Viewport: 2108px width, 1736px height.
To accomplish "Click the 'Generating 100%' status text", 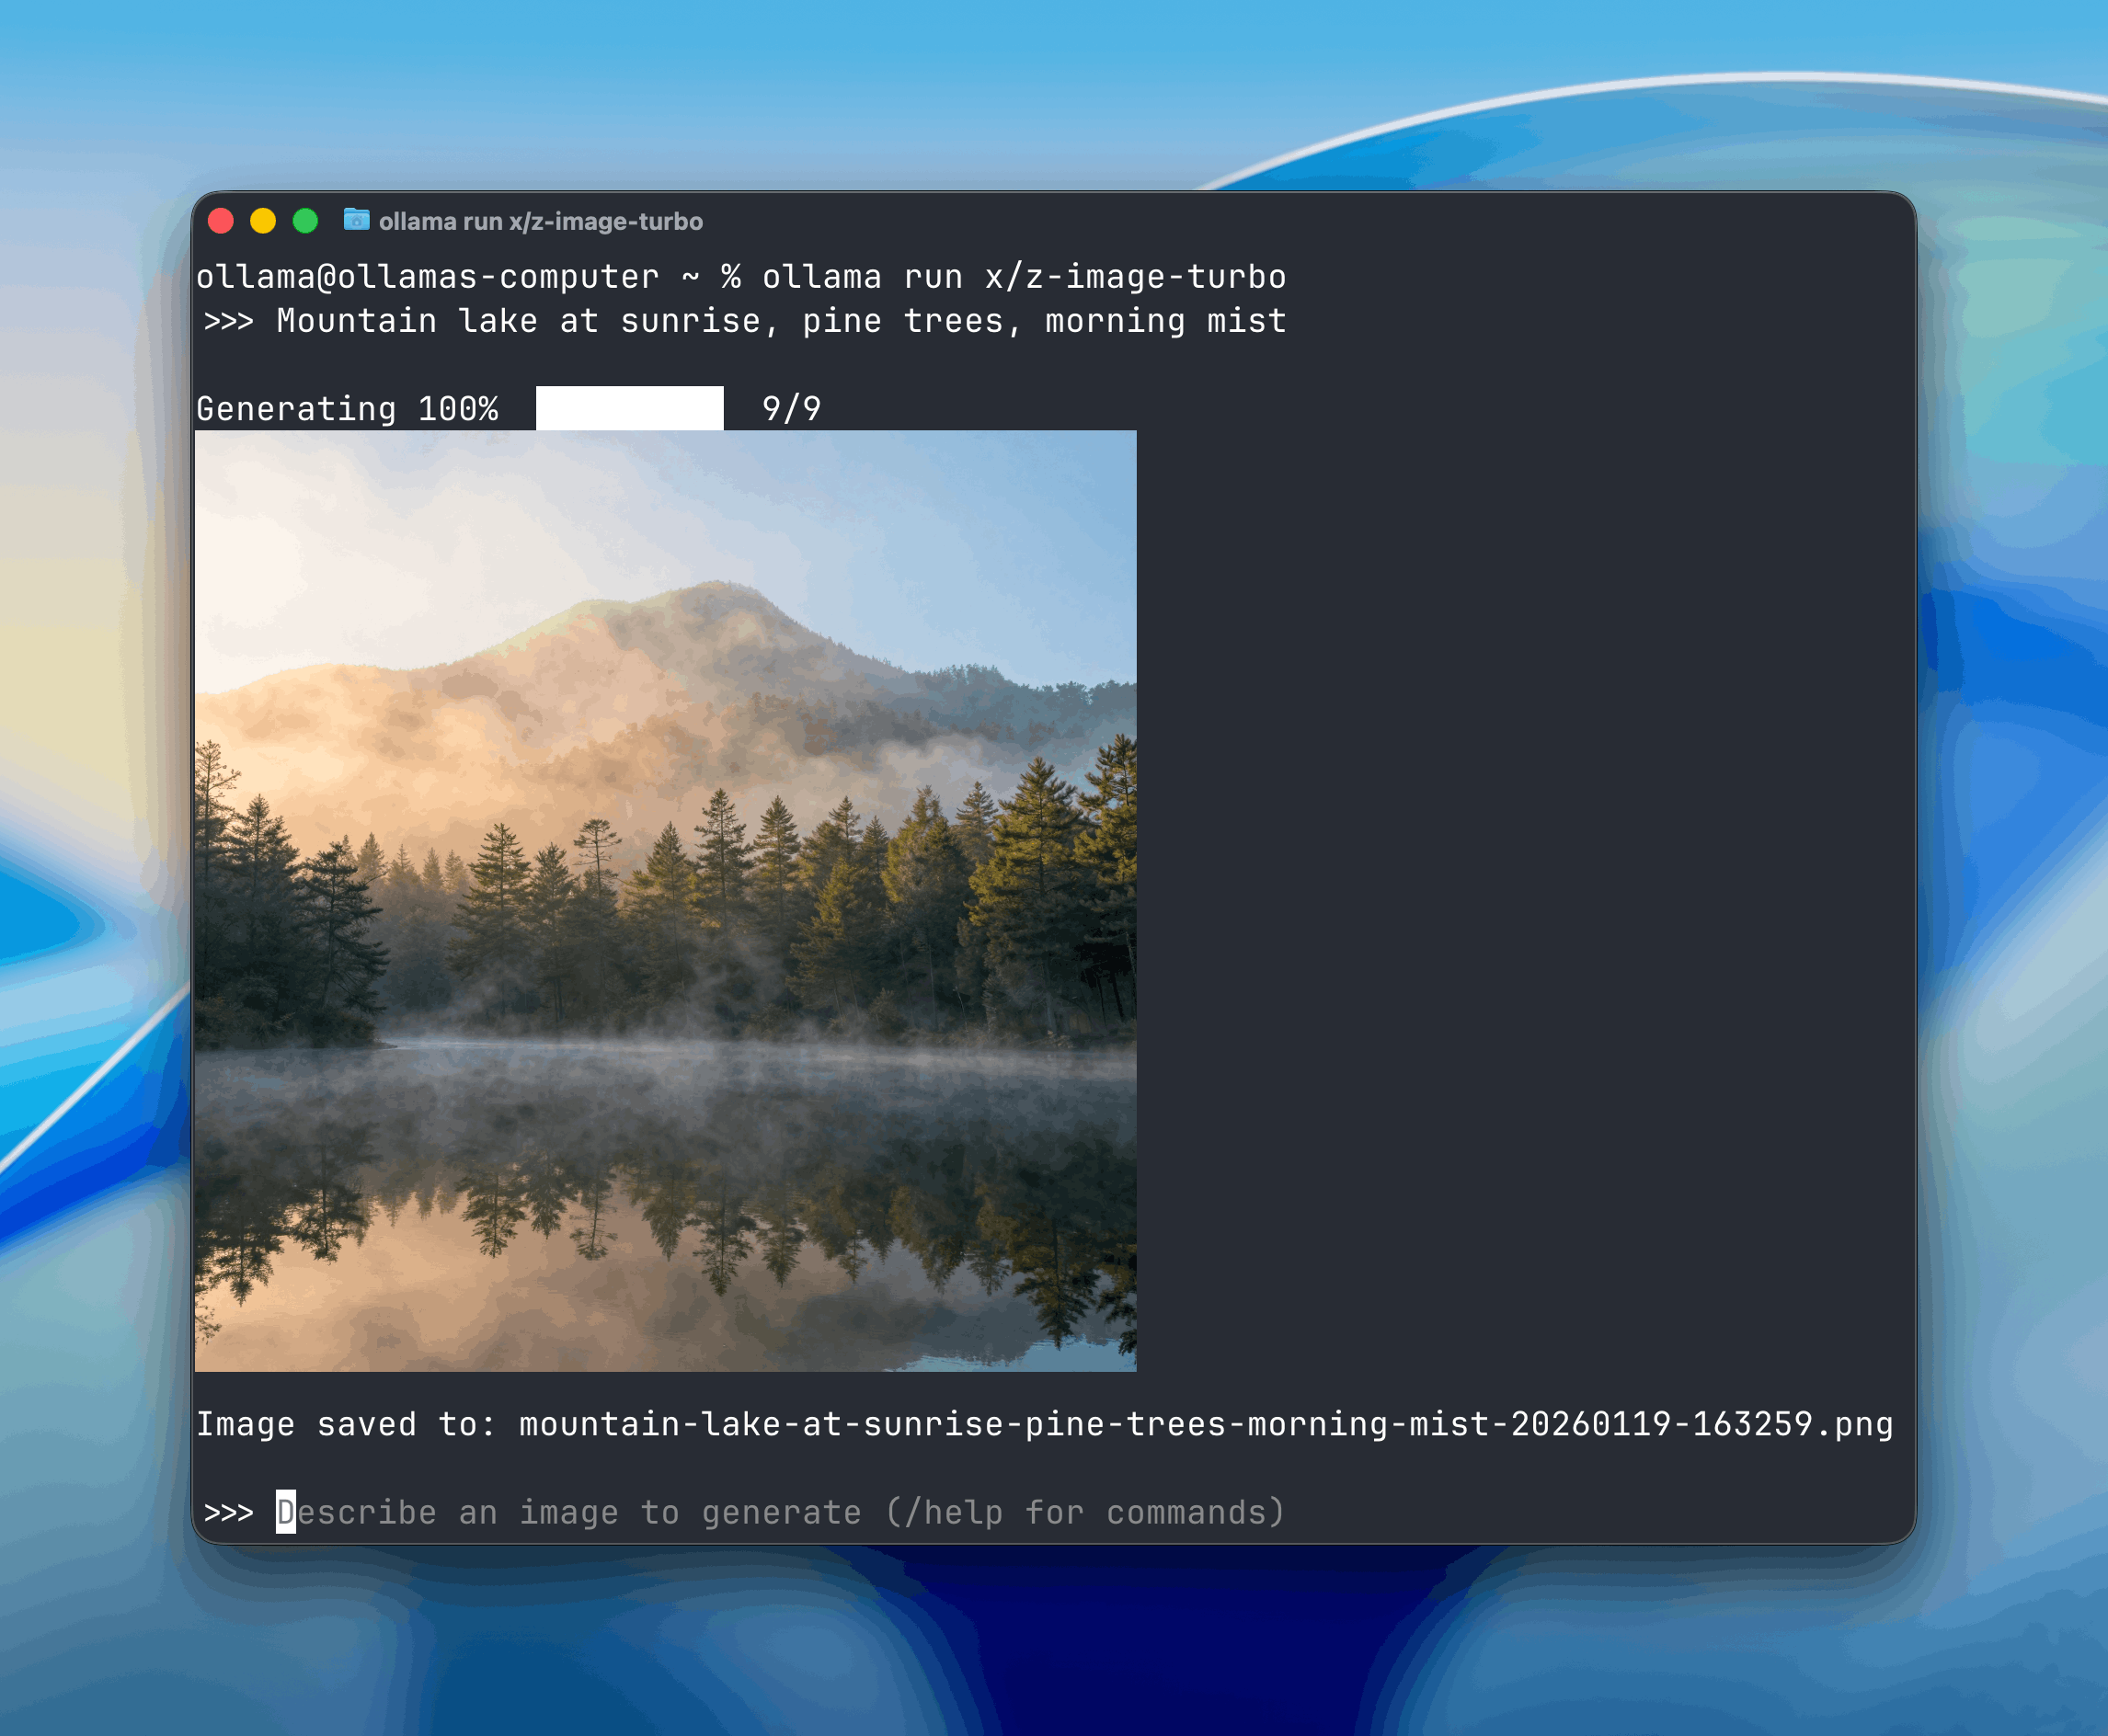I will pyautogui.click(x=346, y=409).
